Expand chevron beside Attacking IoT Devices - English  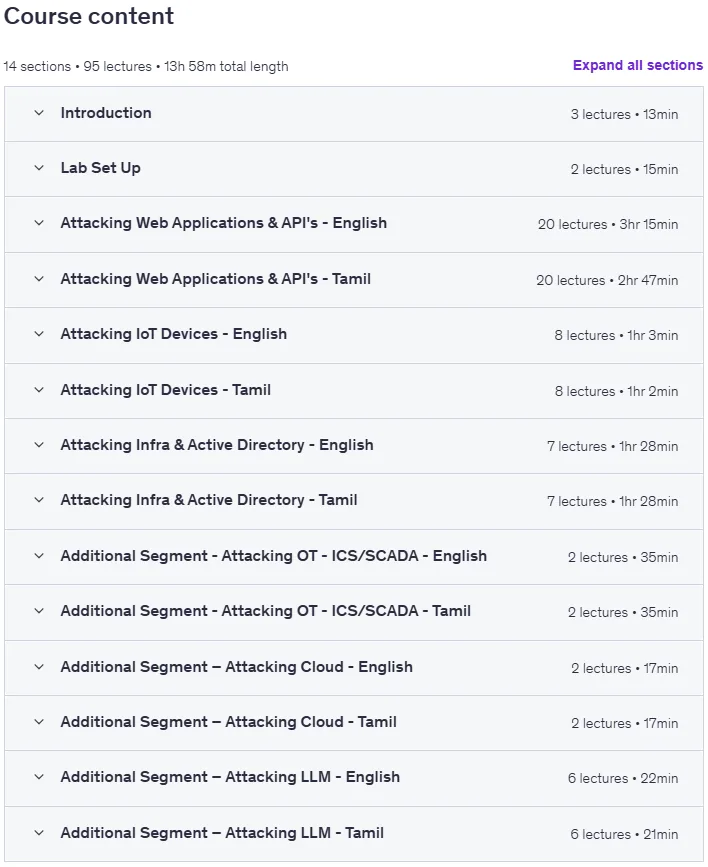39,334
